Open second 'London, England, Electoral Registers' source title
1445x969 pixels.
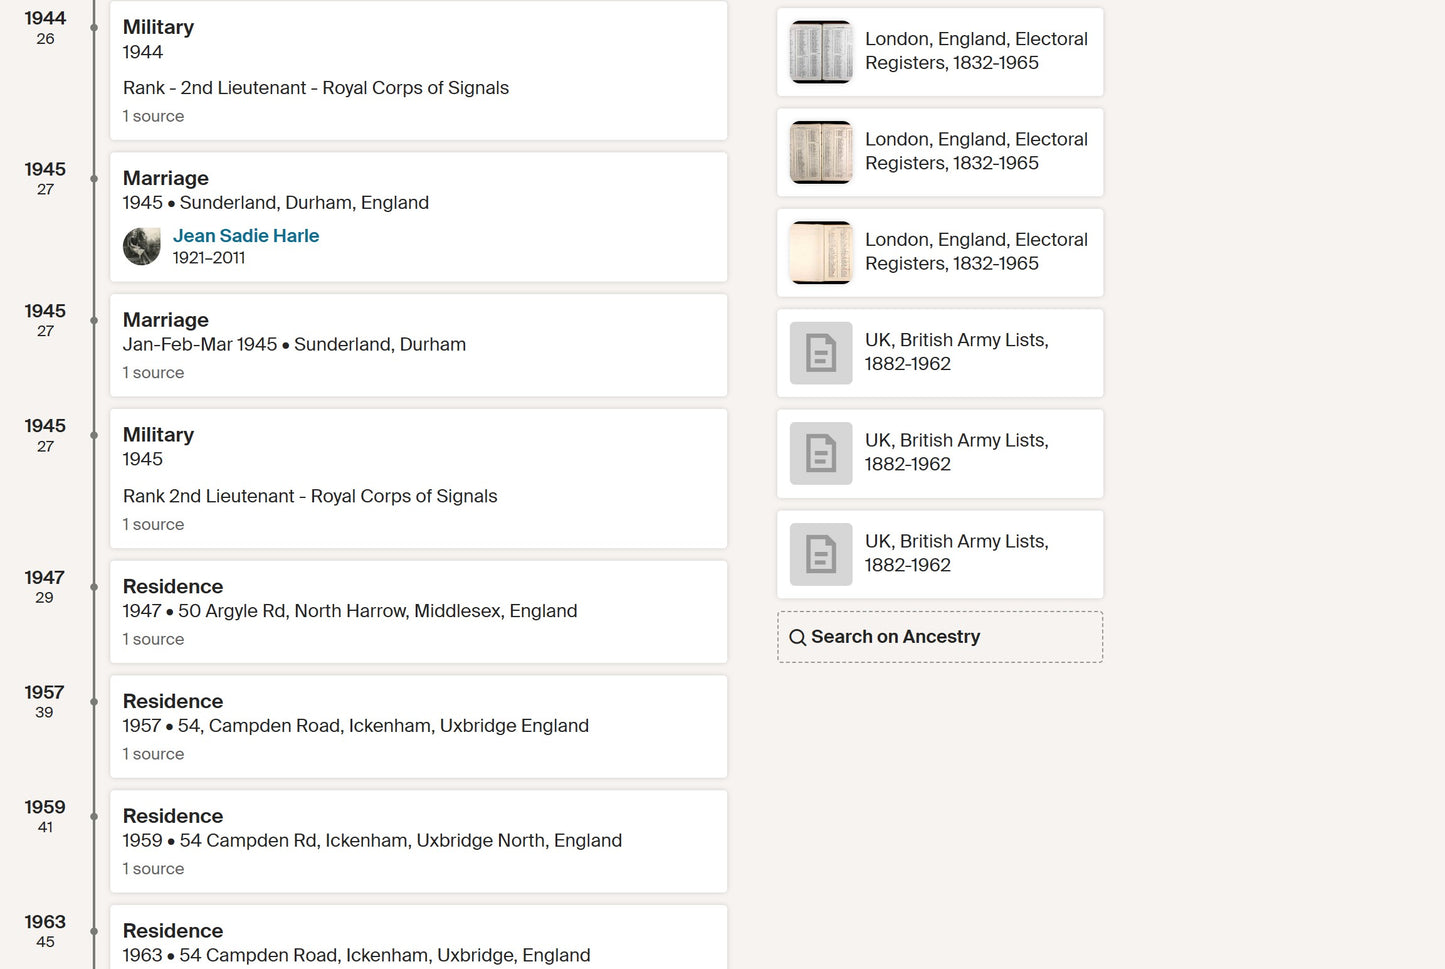[976, 151]
